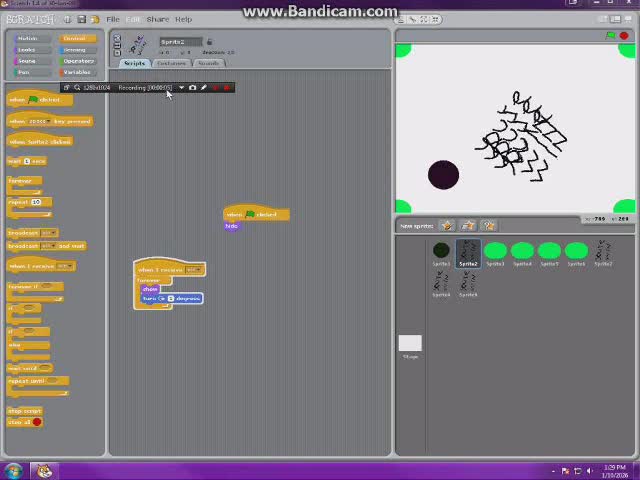Click the 'stop script' block in palette
Viewport: 640px width, 480px height.
[x=25, y=411]
